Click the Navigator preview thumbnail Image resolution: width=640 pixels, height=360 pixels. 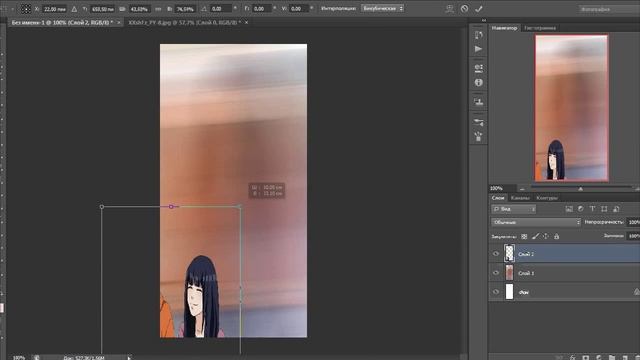coord(571,108)
